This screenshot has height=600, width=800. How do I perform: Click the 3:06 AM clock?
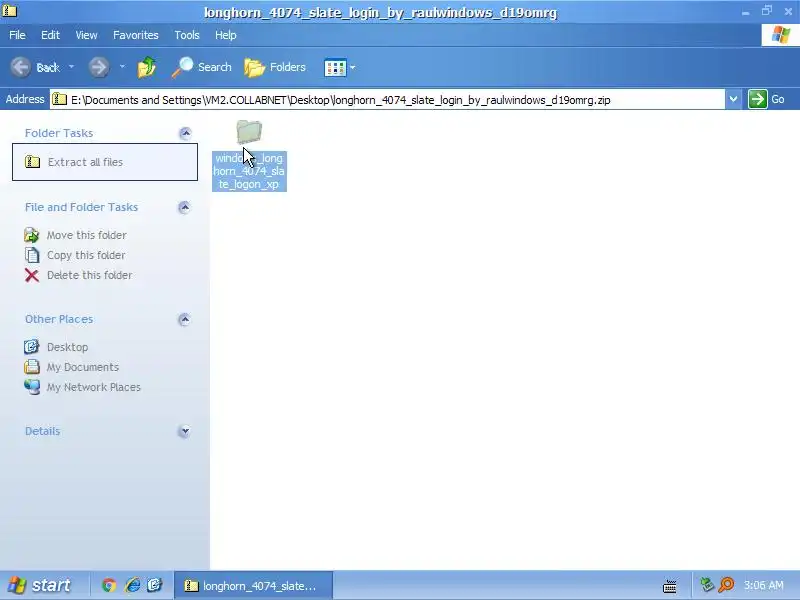tap(763, 585)
